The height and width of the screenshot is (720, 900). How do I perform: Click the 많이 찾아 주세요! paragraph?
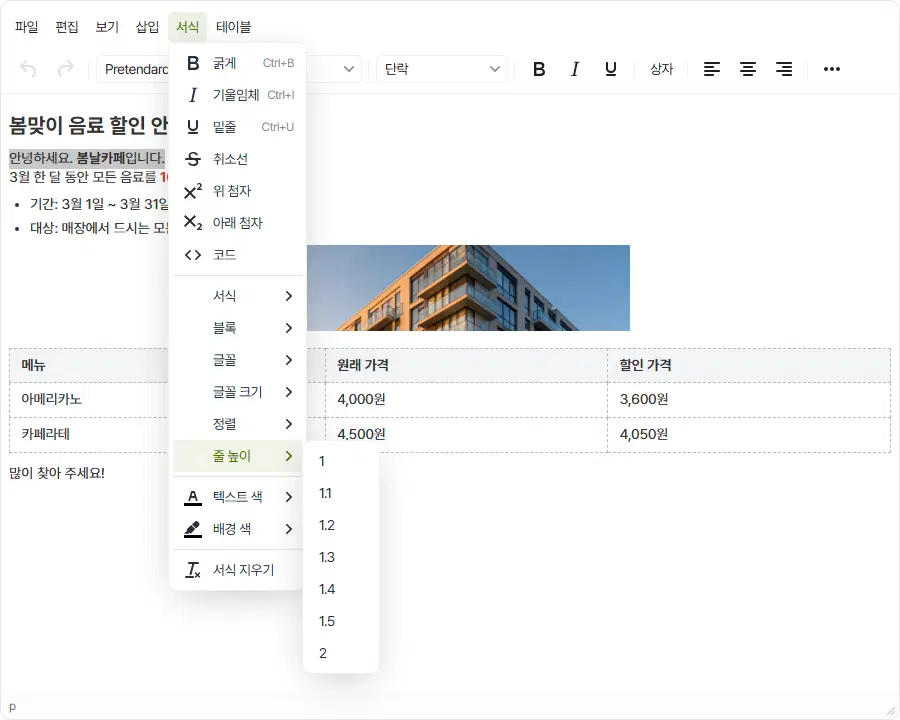[57, 473]
